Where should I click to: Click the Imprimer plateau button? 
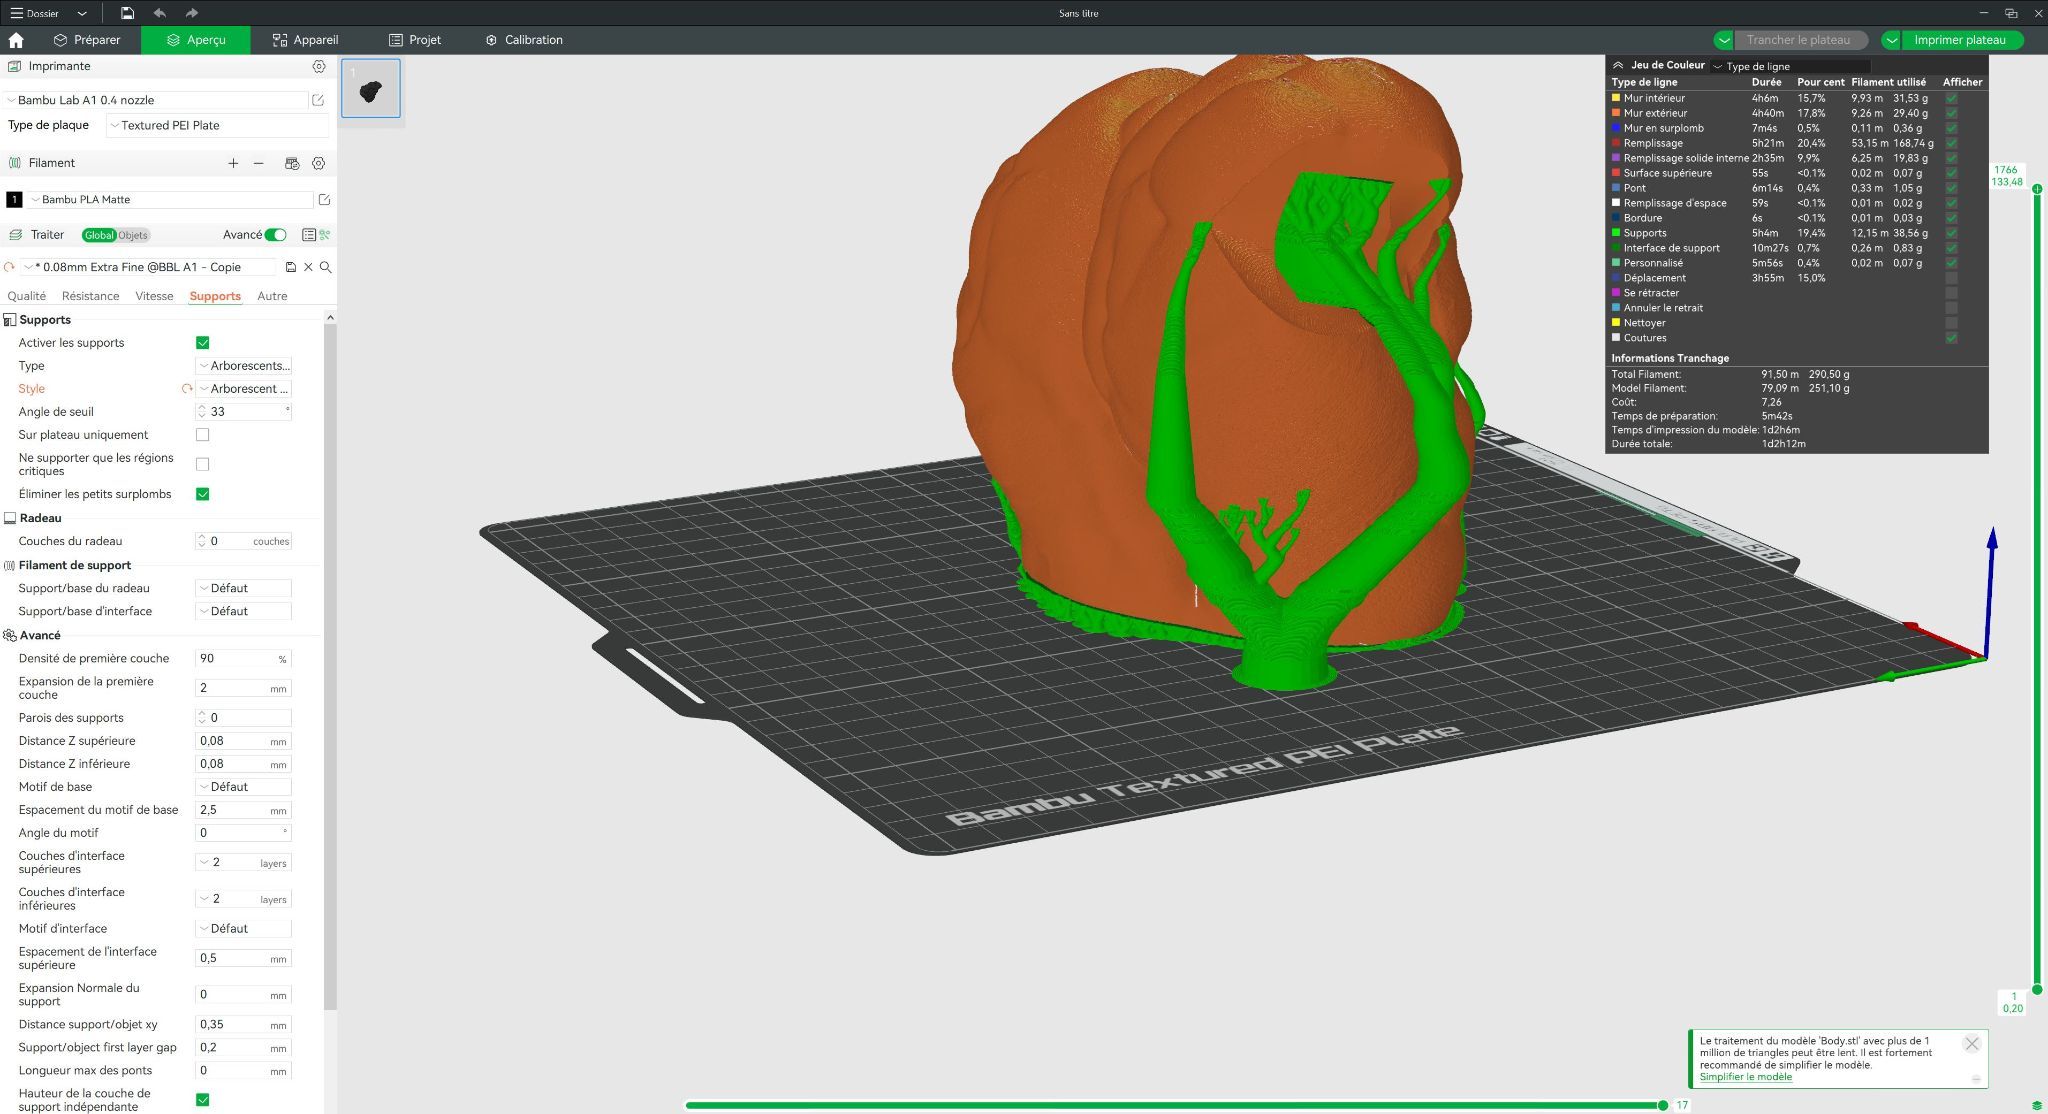pyautogui.click(x=1959, y=40)
